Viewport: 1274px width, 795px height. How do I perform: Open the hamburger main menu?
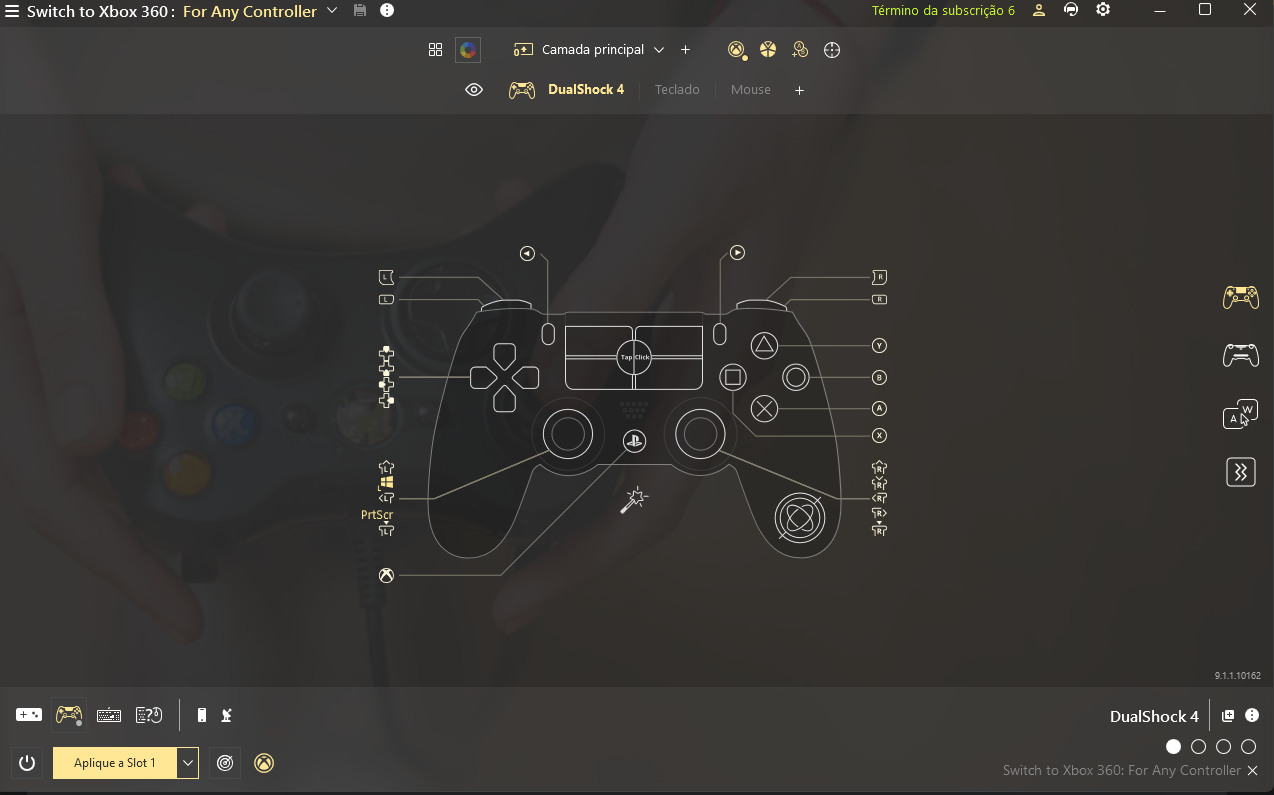13,12
